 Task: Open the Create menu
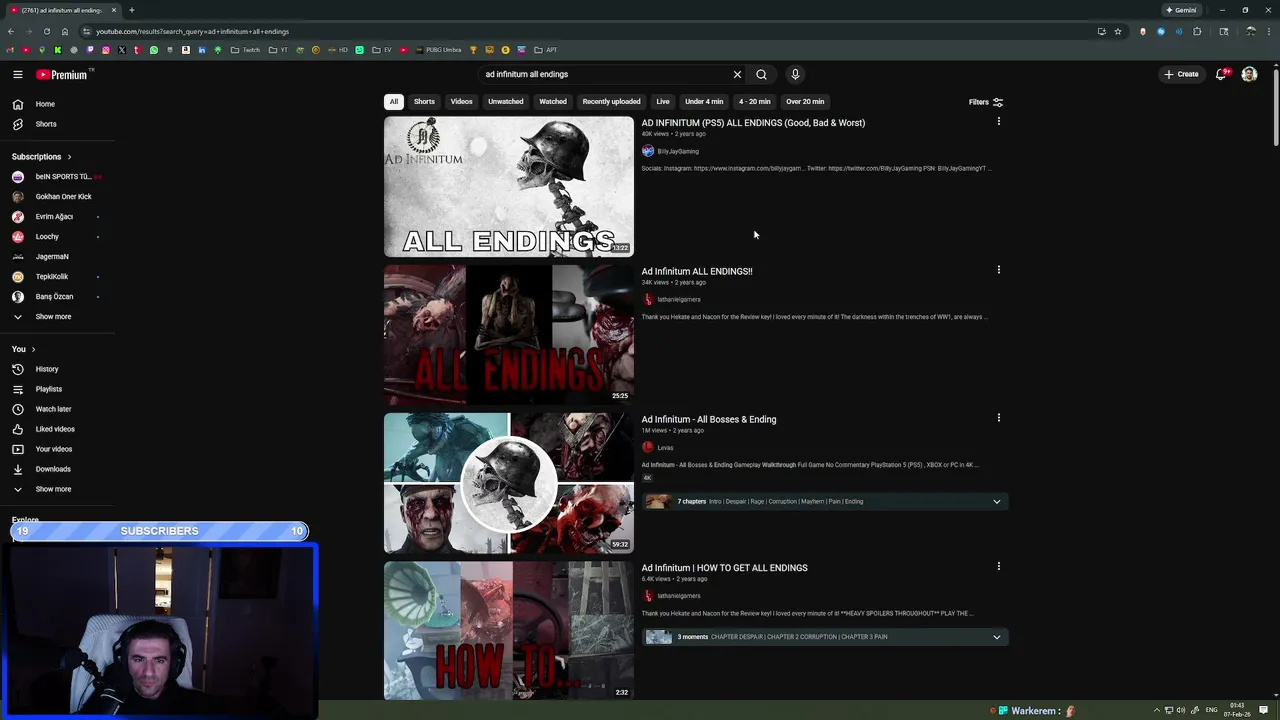(x=1181, y=74)
